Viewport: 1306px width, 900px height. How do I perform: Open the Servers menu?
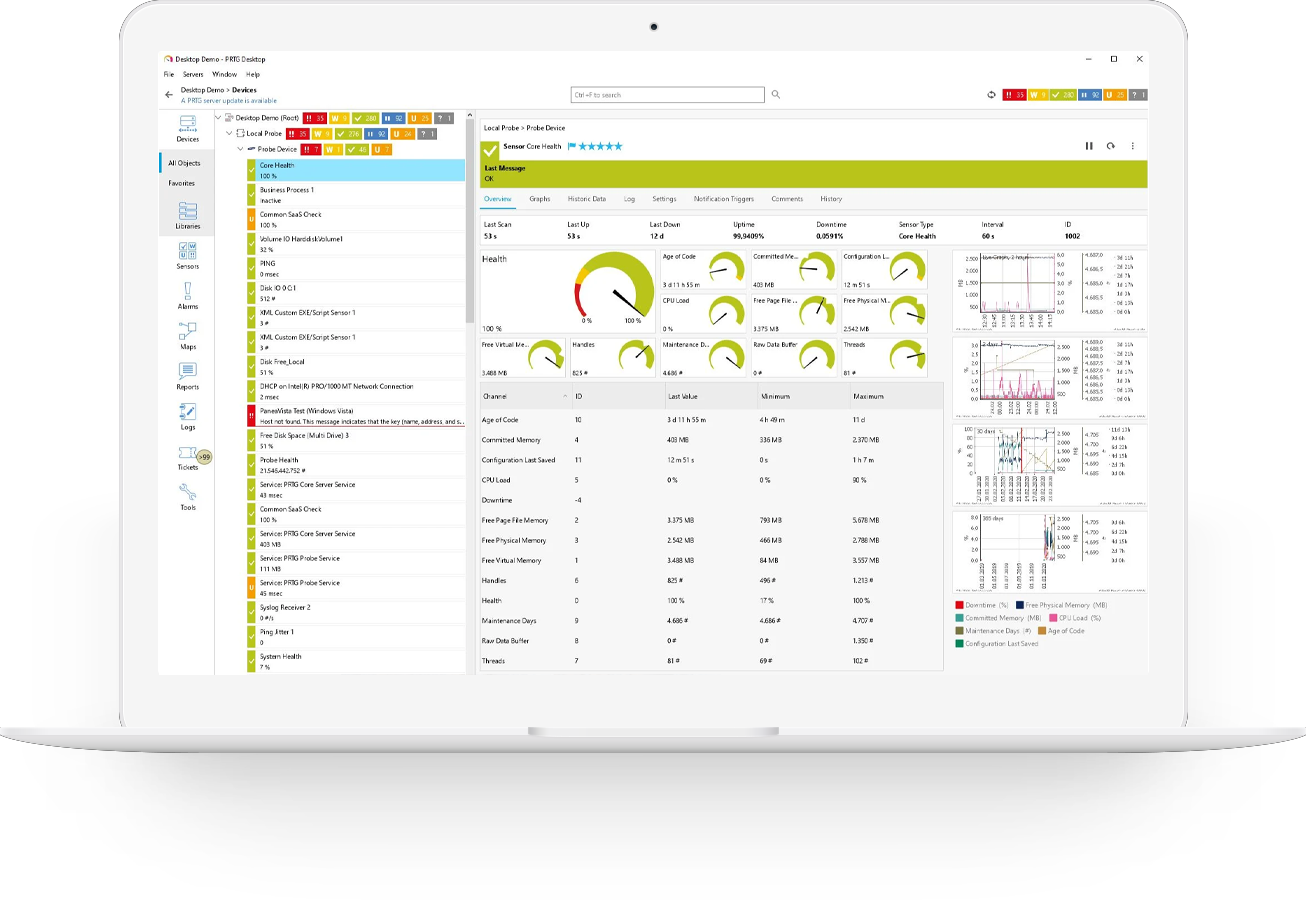[193, 74]
